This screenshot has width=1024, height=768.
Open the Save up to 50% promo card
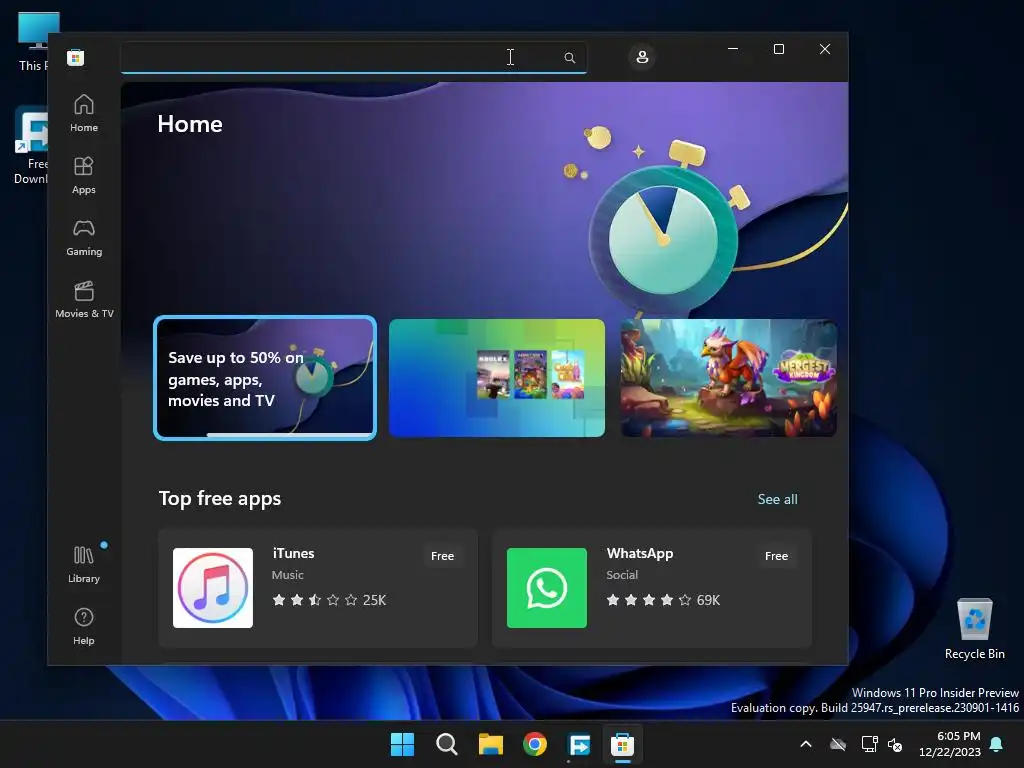265,378
